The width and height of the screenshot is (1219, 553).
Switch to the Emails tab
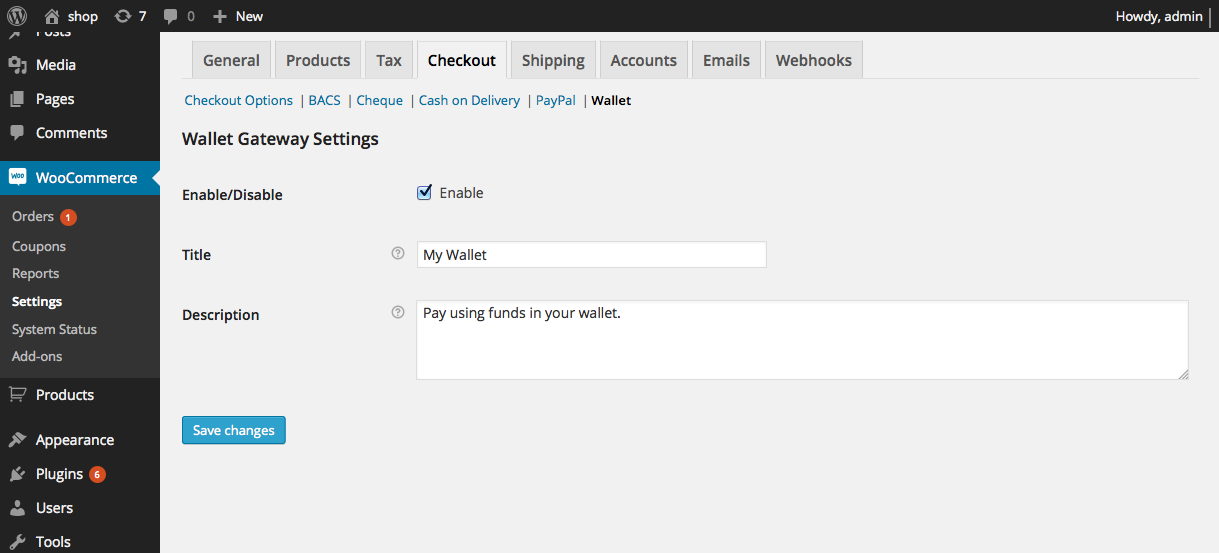726,60
